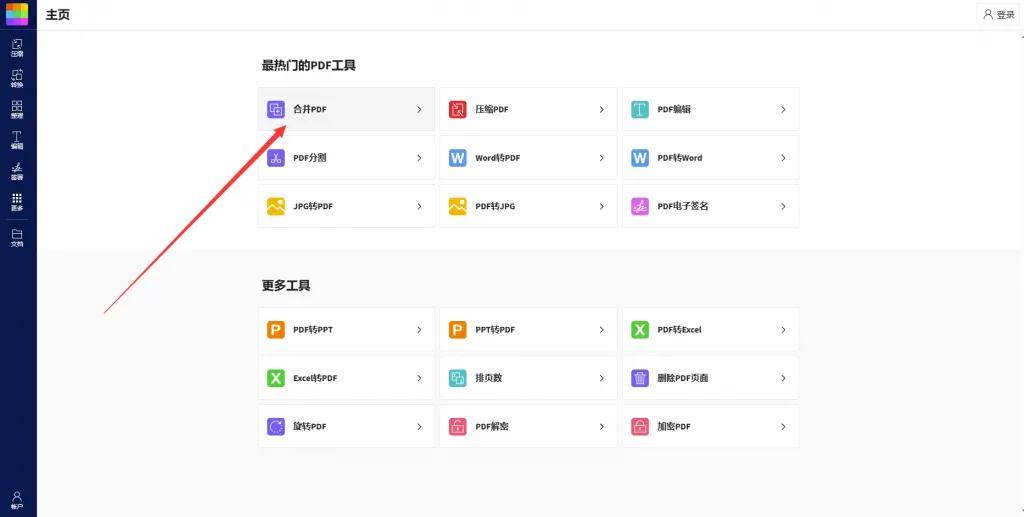This screenshot has width=1024, height=517.
Task: Open the 文档 folder in sidebar
Action: pos(17,238)
